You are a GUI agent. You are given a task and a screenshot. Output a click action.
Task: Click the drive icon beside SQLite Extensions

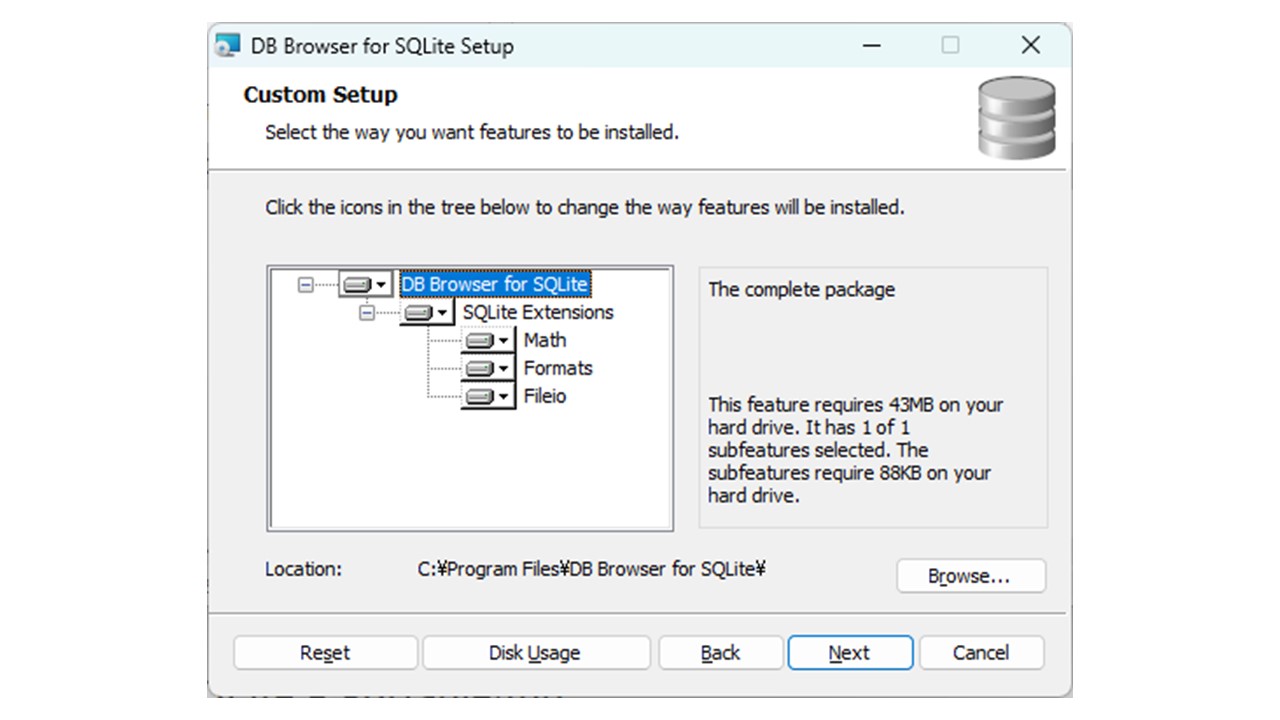[x=417, y=312]
